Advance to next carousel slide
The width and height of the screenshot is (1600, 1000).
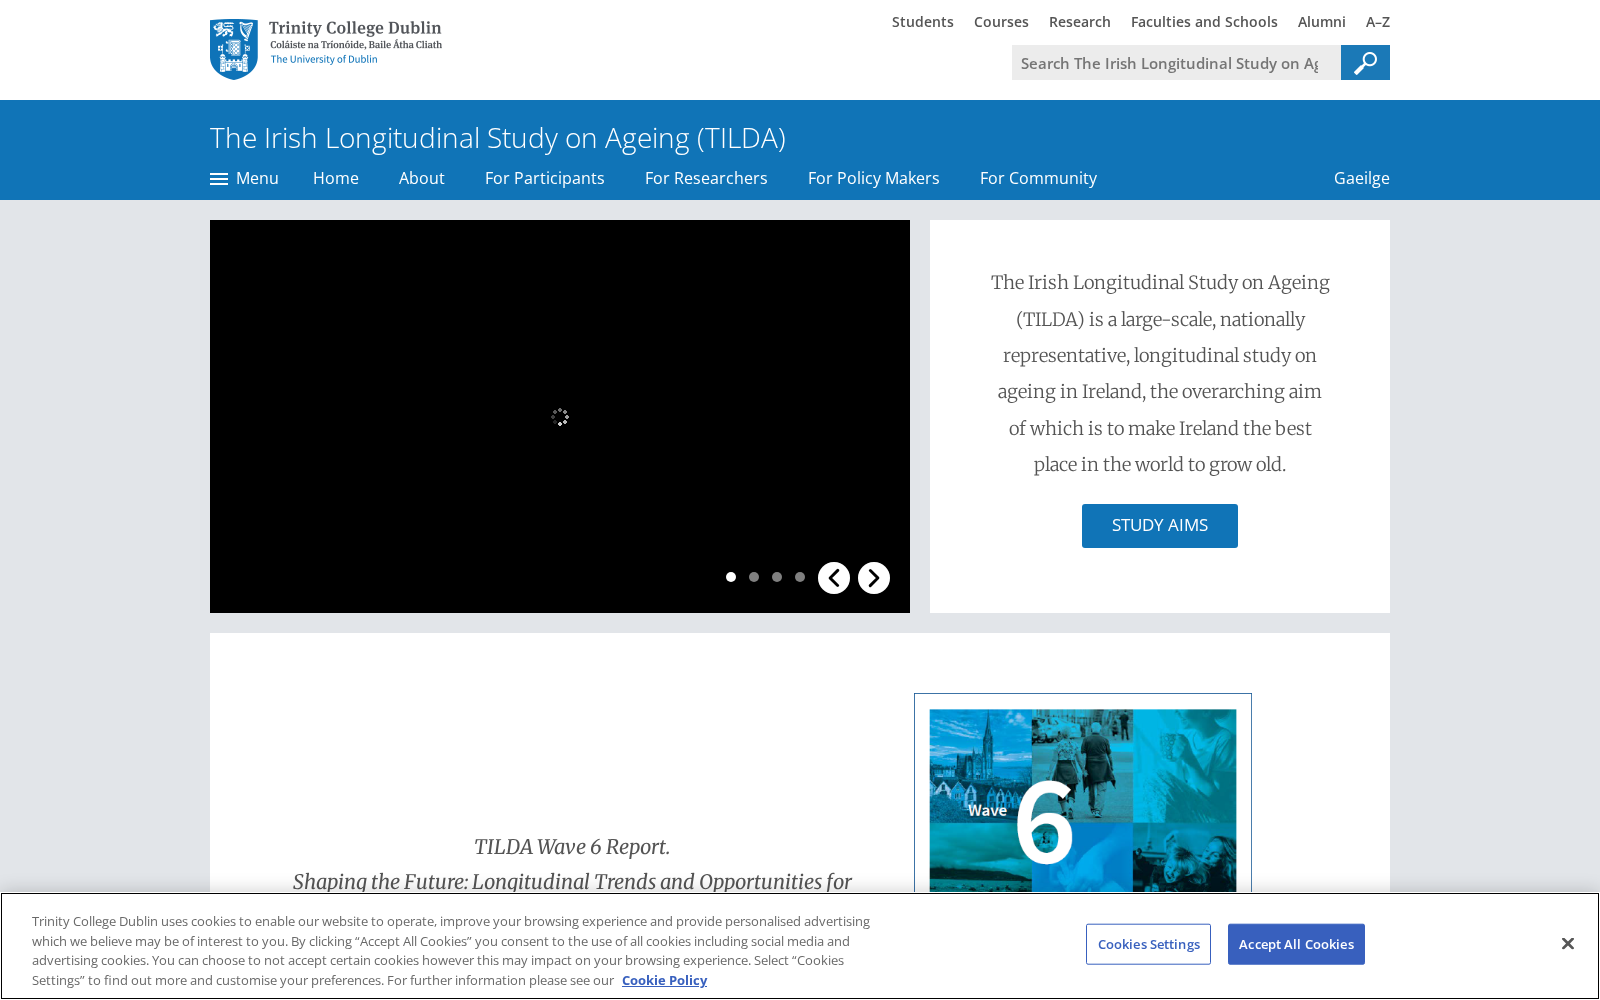coord(874,578)
